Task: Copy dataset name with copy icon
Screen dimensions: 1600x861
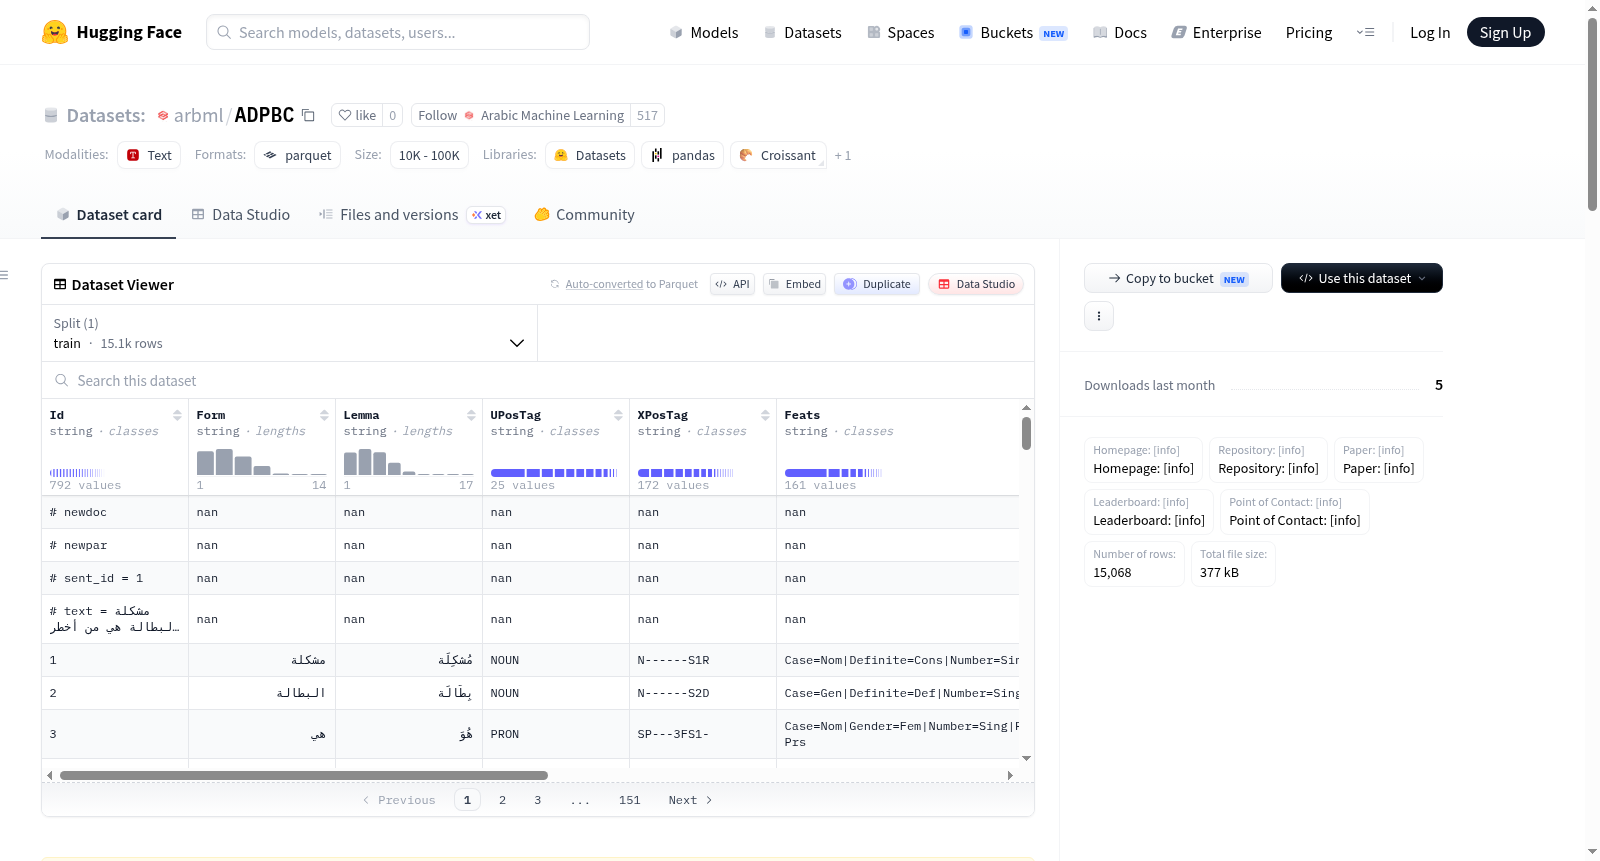Action: (308, 115)
